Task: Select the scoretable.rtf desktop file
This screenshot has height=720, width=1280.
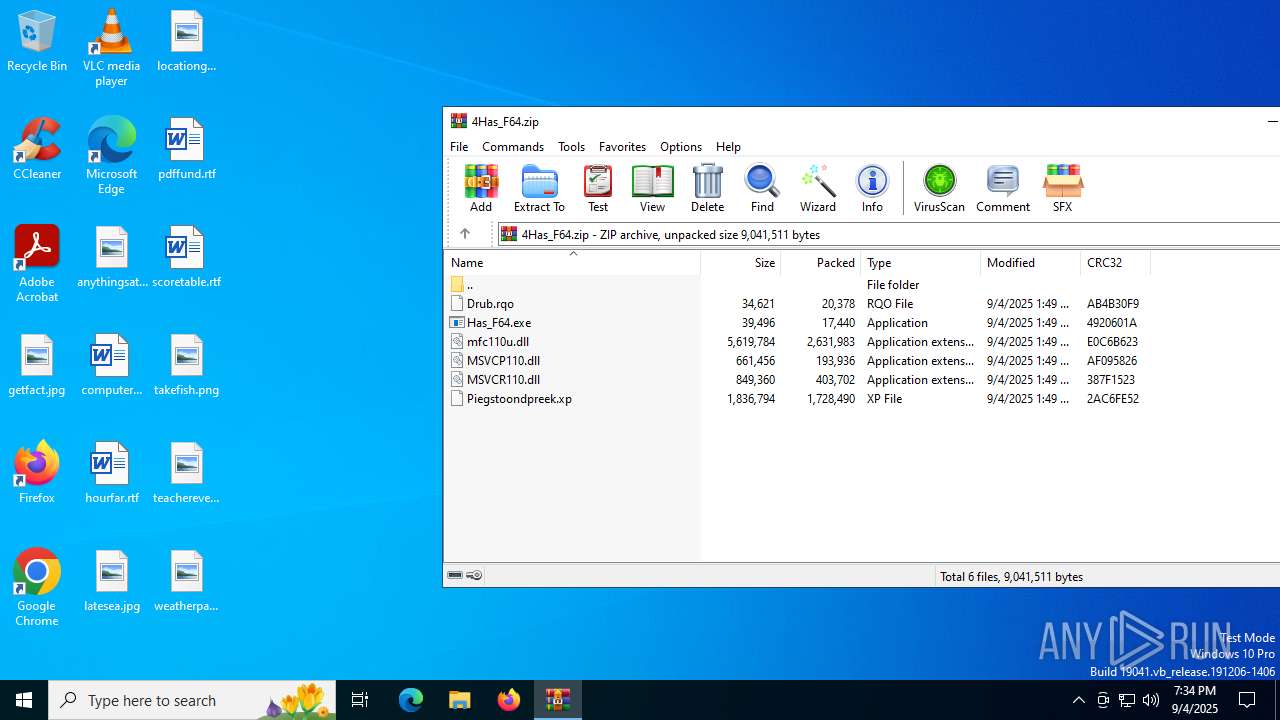Action: [186, 257]
